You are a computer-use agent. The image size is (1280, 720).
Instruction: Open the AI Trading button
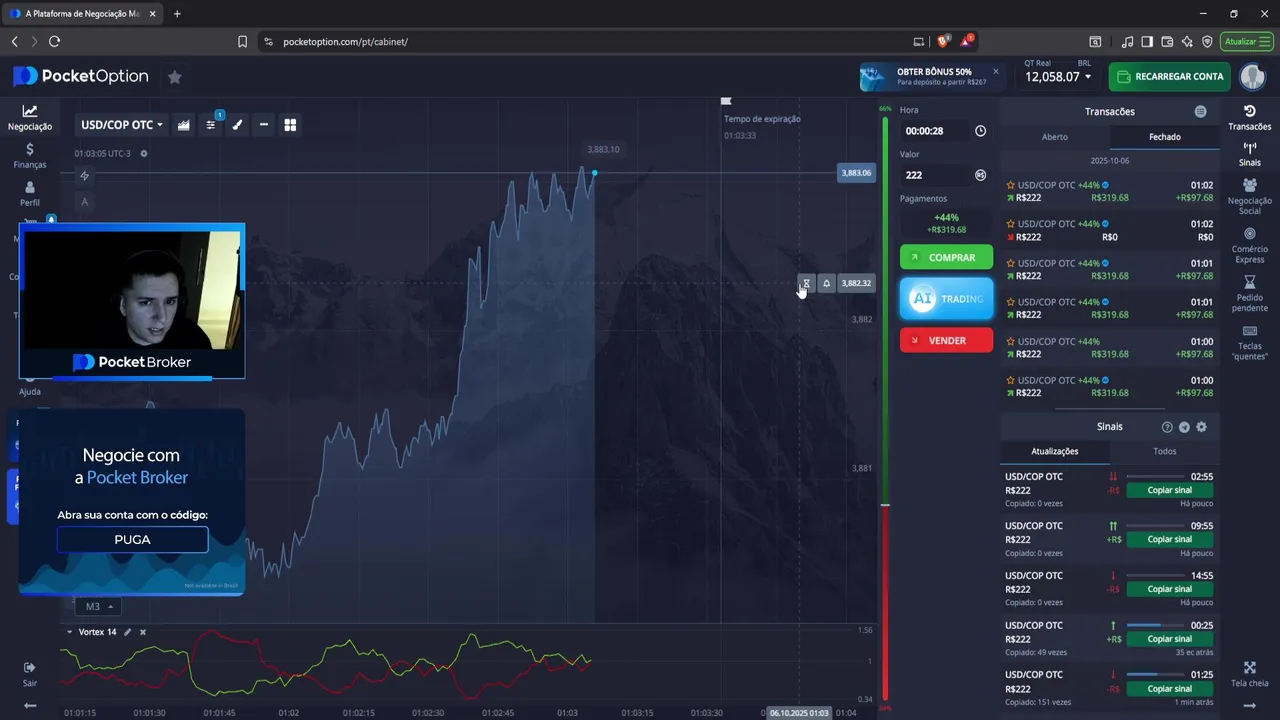[x=946, y=299]
